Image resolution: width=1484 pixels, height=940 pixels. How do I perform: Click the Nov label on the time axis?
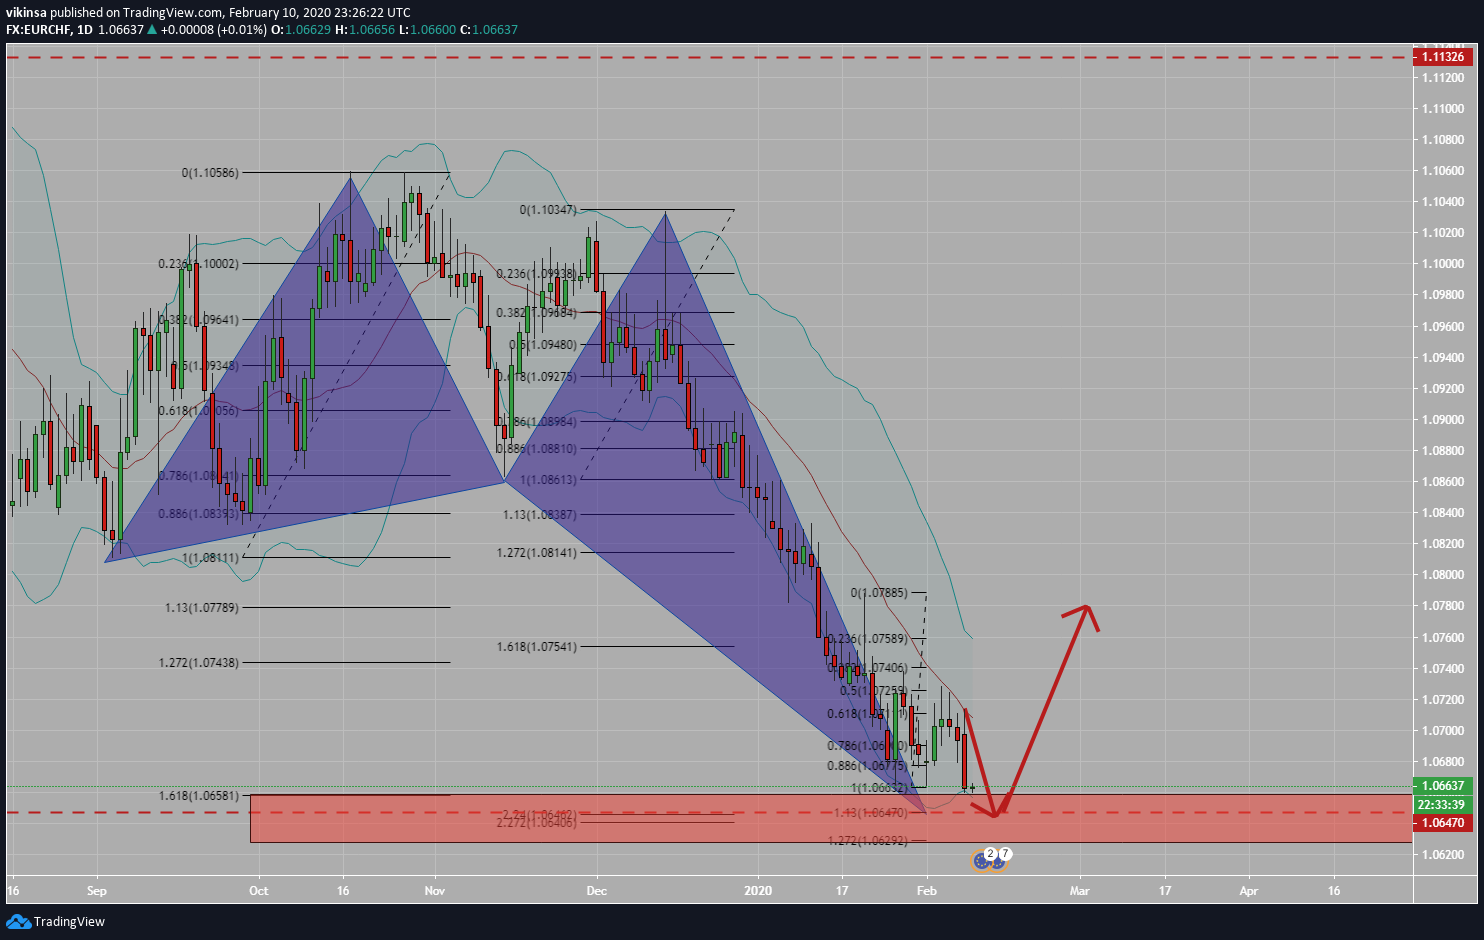(x=434, y=890)
